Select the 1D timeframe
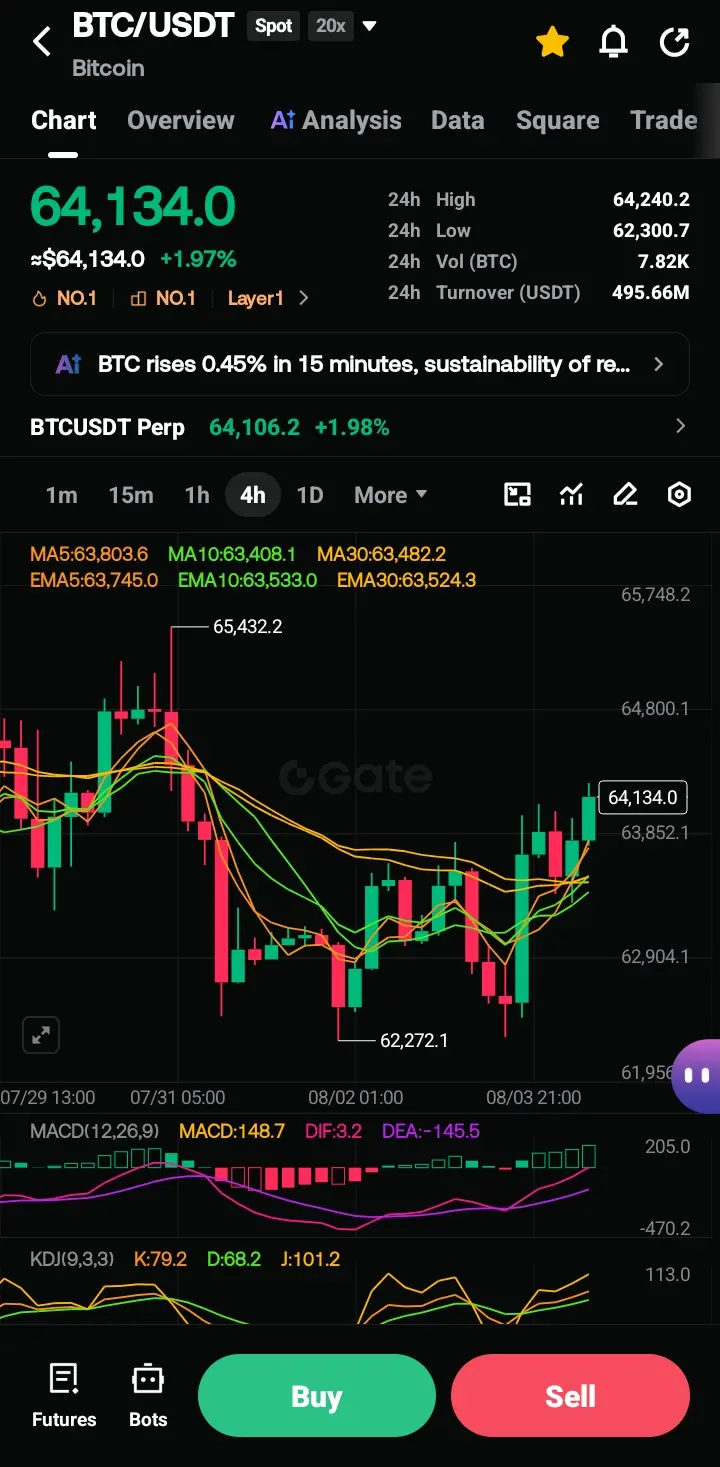The height and width of the screenshot is (1467, 720). click(310, 495)
